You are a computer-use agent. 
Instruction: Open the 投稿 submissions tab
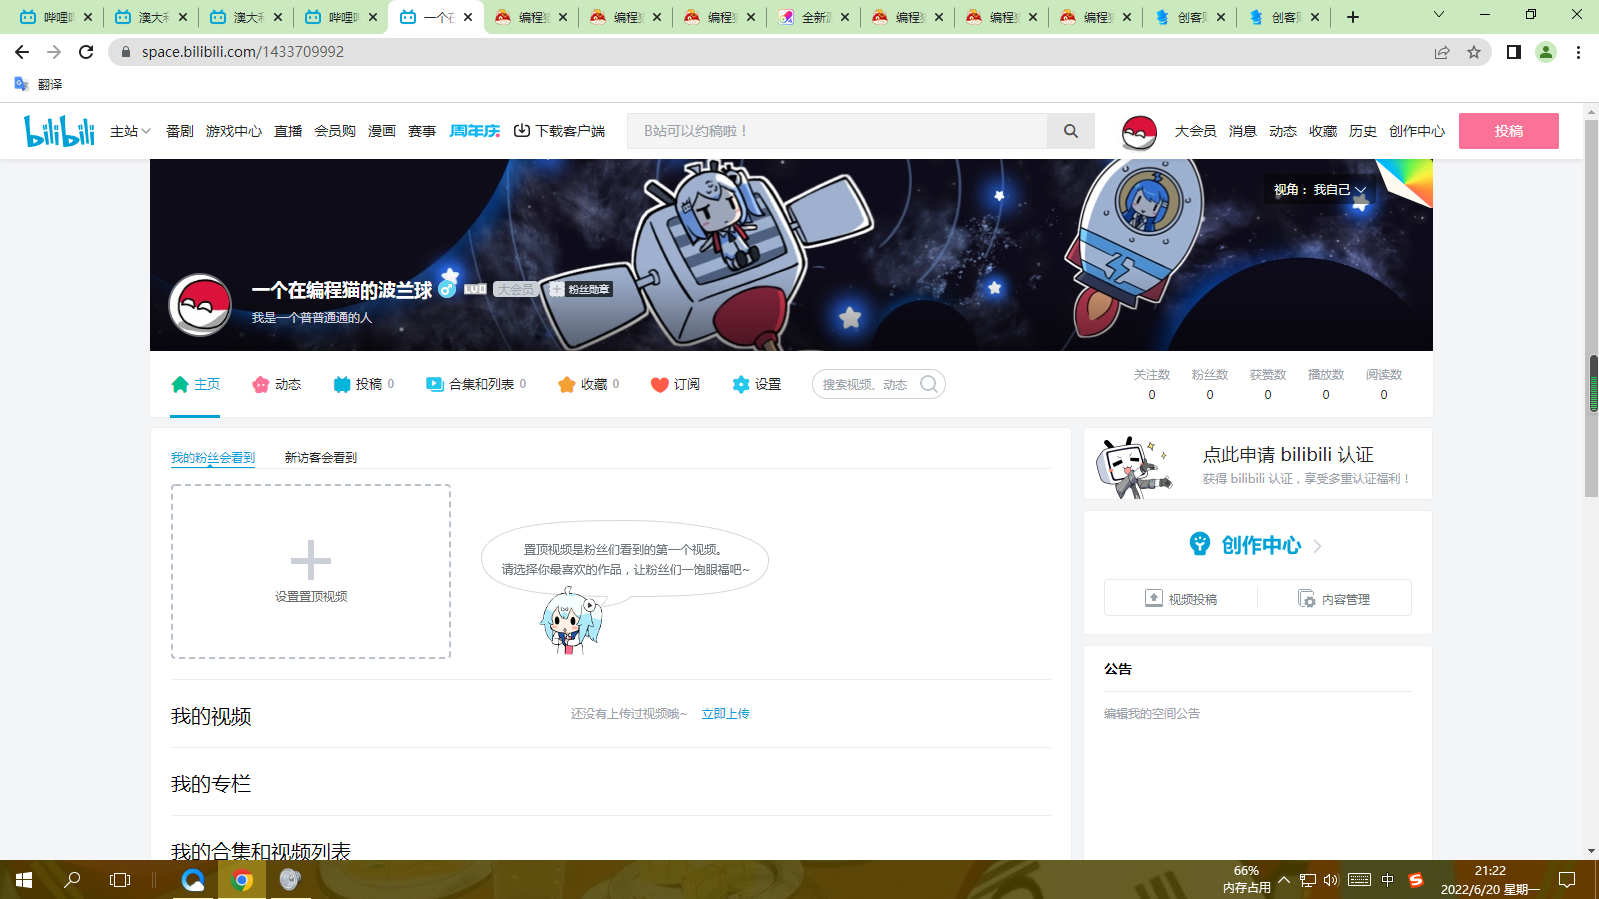[364, 384]
